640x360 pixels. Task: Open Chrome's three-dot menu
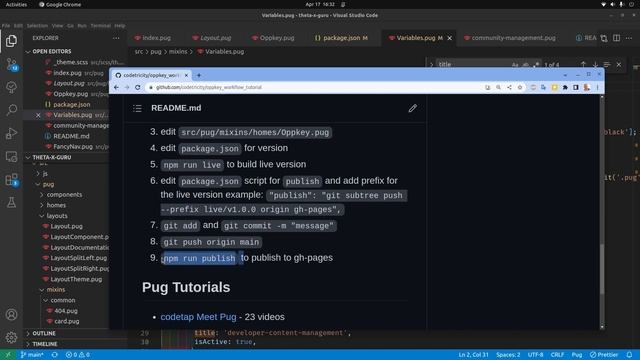point(597,87)
